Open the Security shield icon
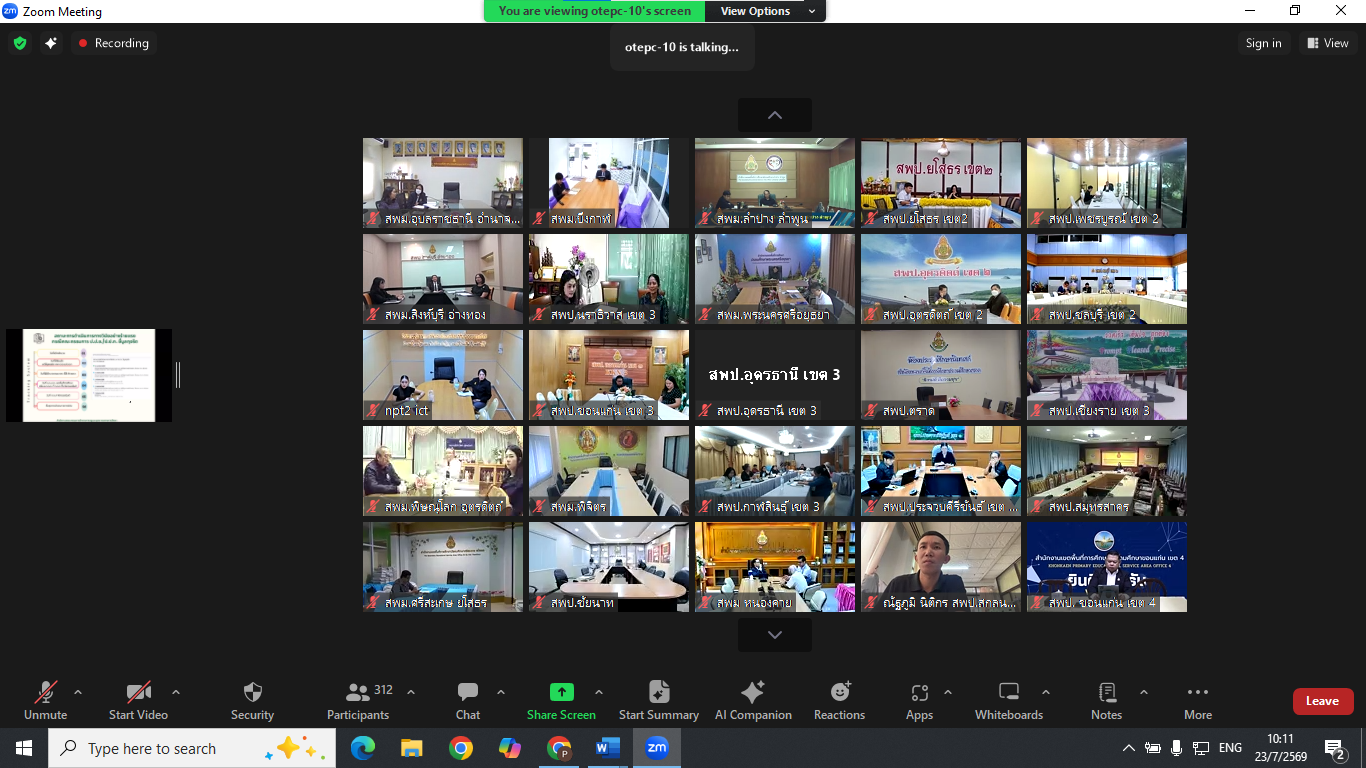 click(253, 692)
